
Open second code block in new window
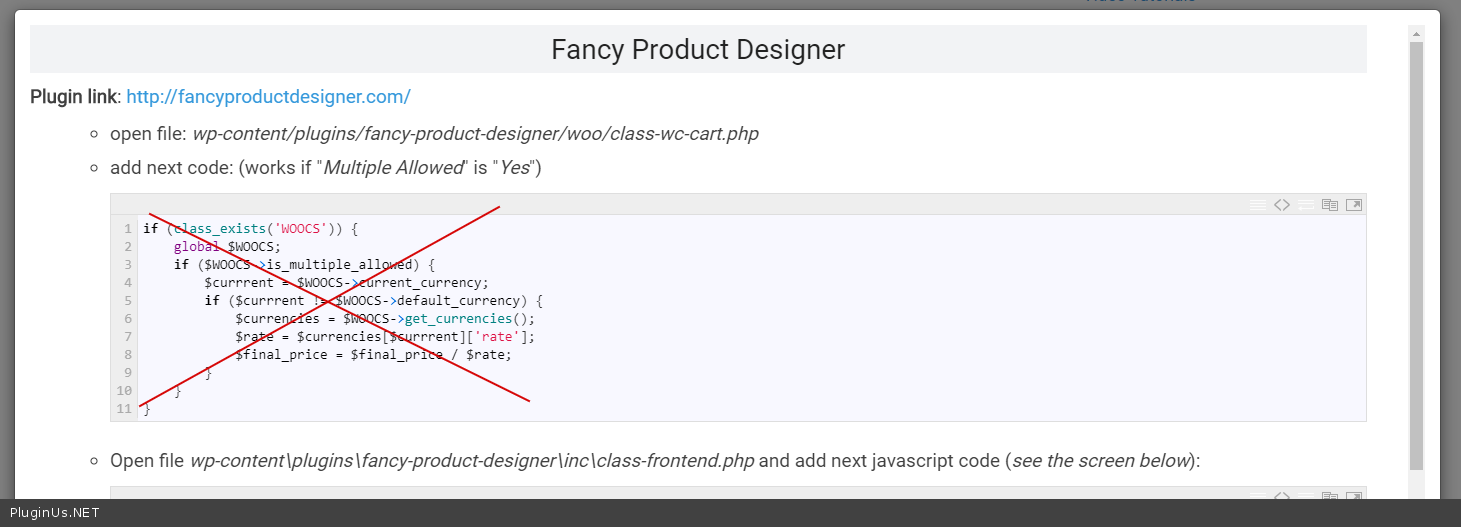point(1353,495)
